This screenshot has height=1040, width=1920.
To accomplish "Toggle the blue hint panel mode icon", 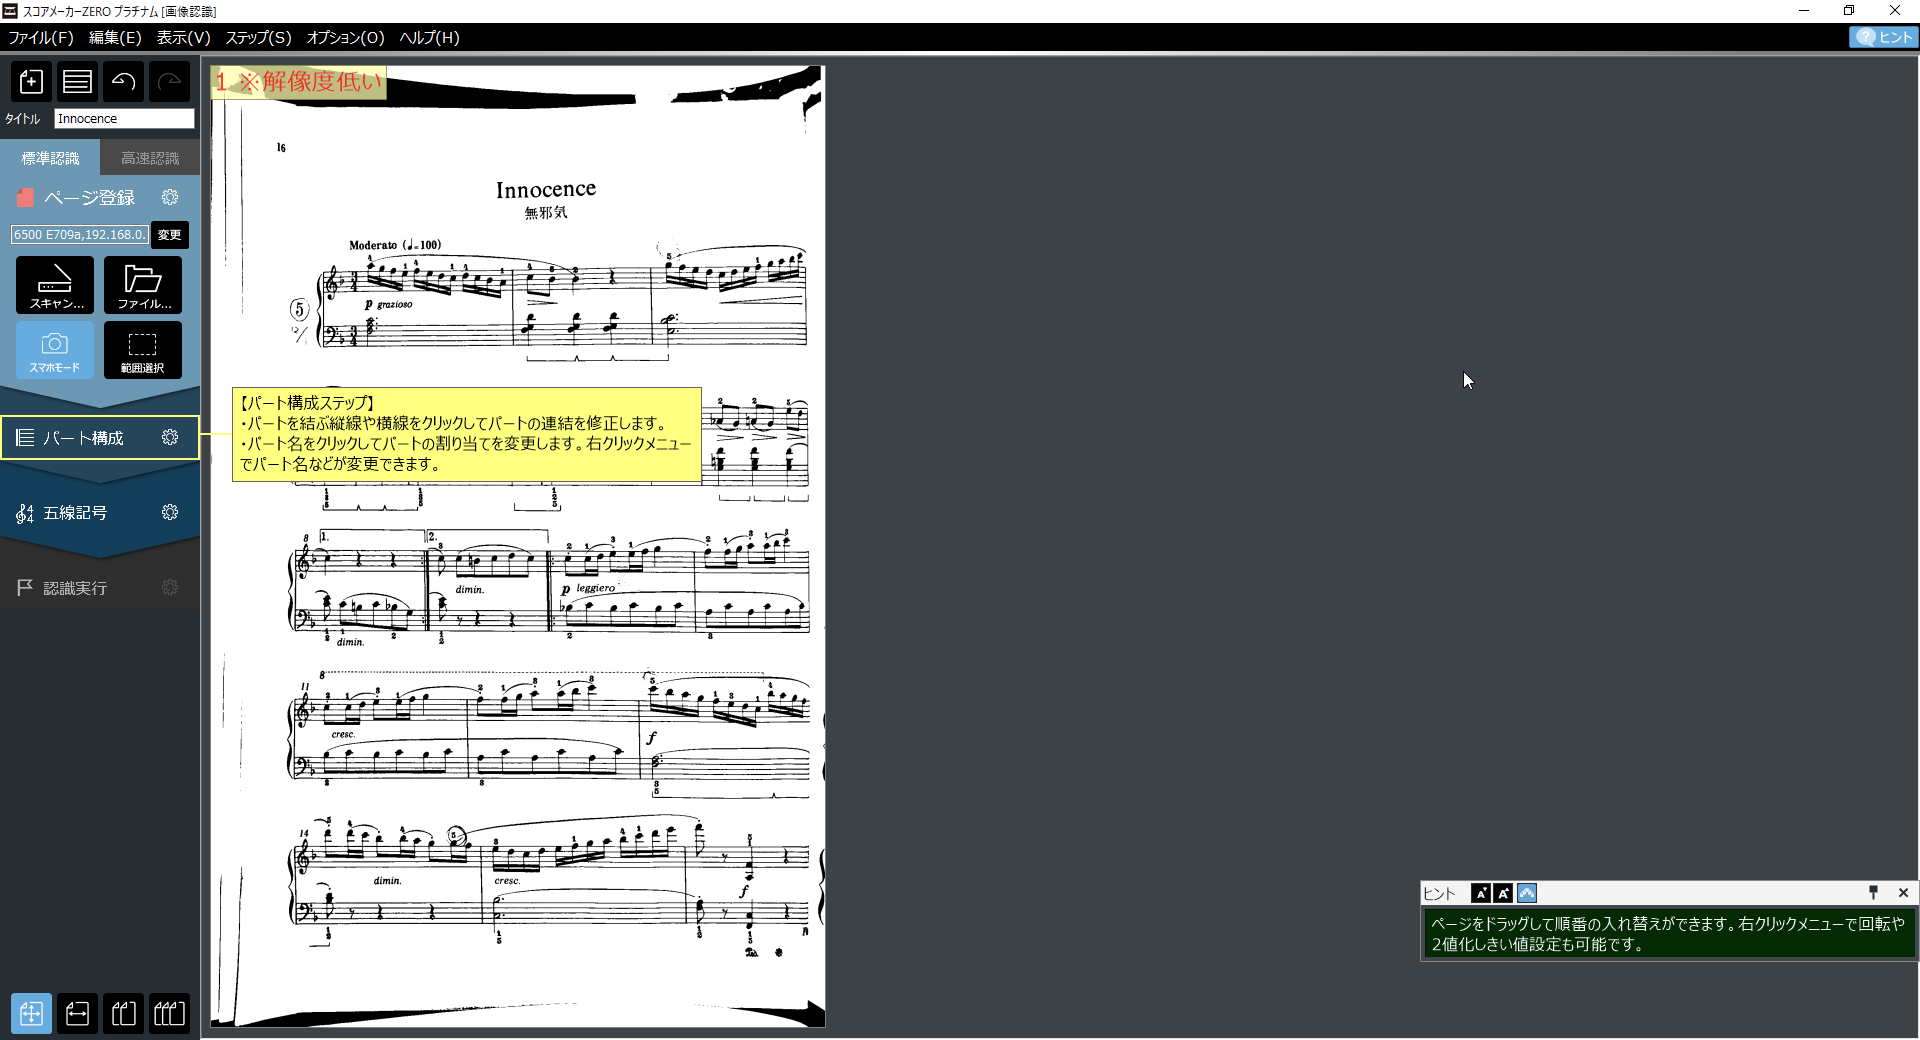I will 1527,893.
